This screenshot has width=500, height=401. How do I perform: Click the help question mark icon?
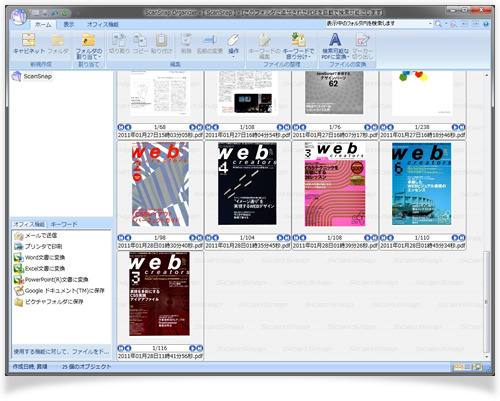[486, 24]
